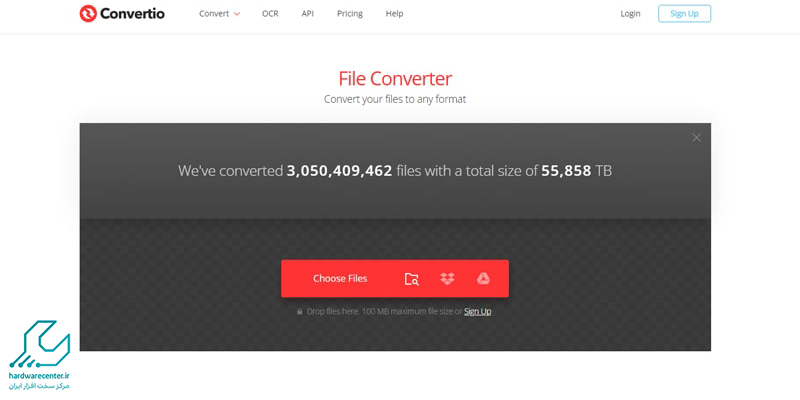Click the Login link

coord(630,14)
